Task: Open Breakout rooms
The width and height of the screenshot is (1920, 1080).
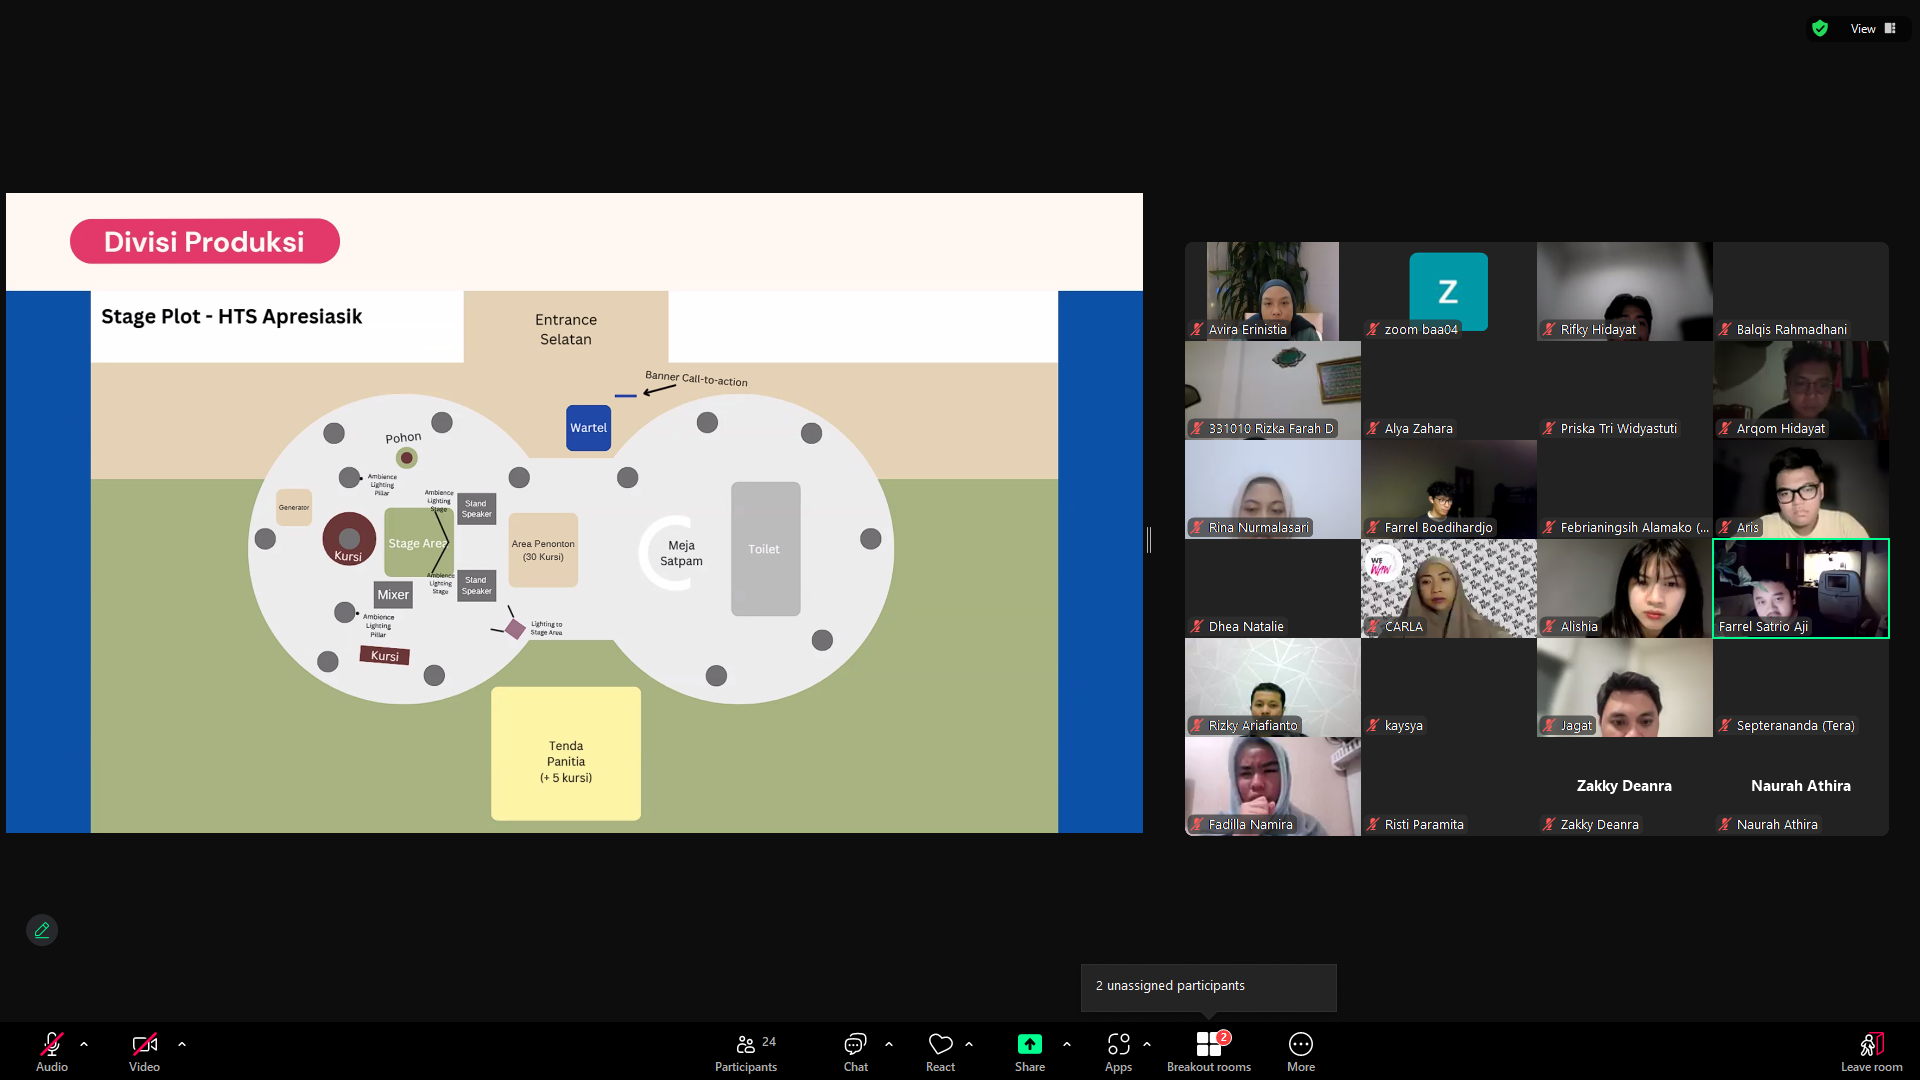Action: coord(1209,1051)
